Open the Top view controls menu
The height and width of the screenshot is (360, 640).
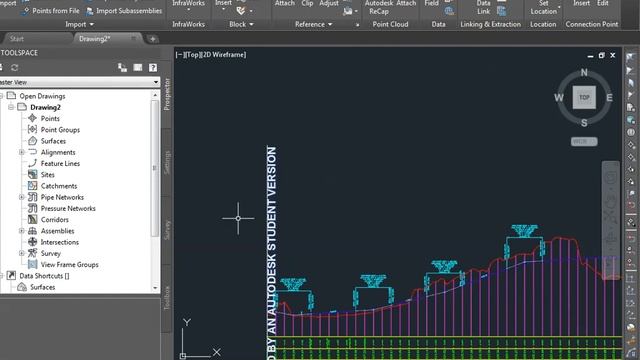coord(193,55)
